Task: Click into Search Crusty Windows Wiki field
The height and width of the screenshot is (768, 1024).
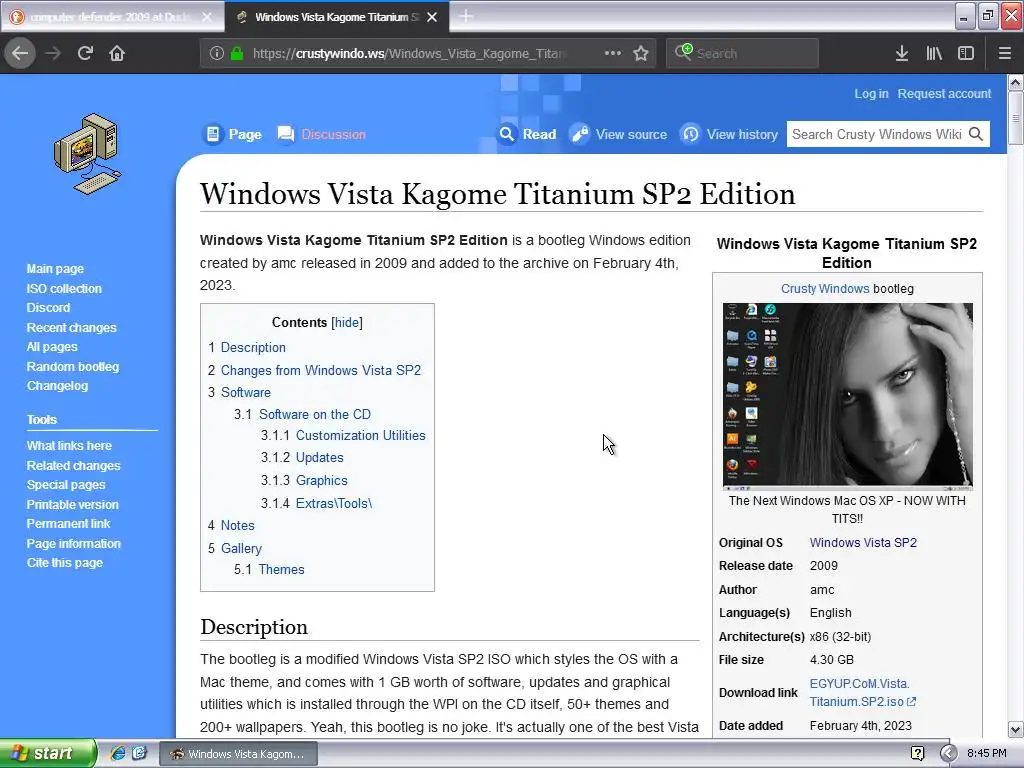Action: tap(876, 135)
